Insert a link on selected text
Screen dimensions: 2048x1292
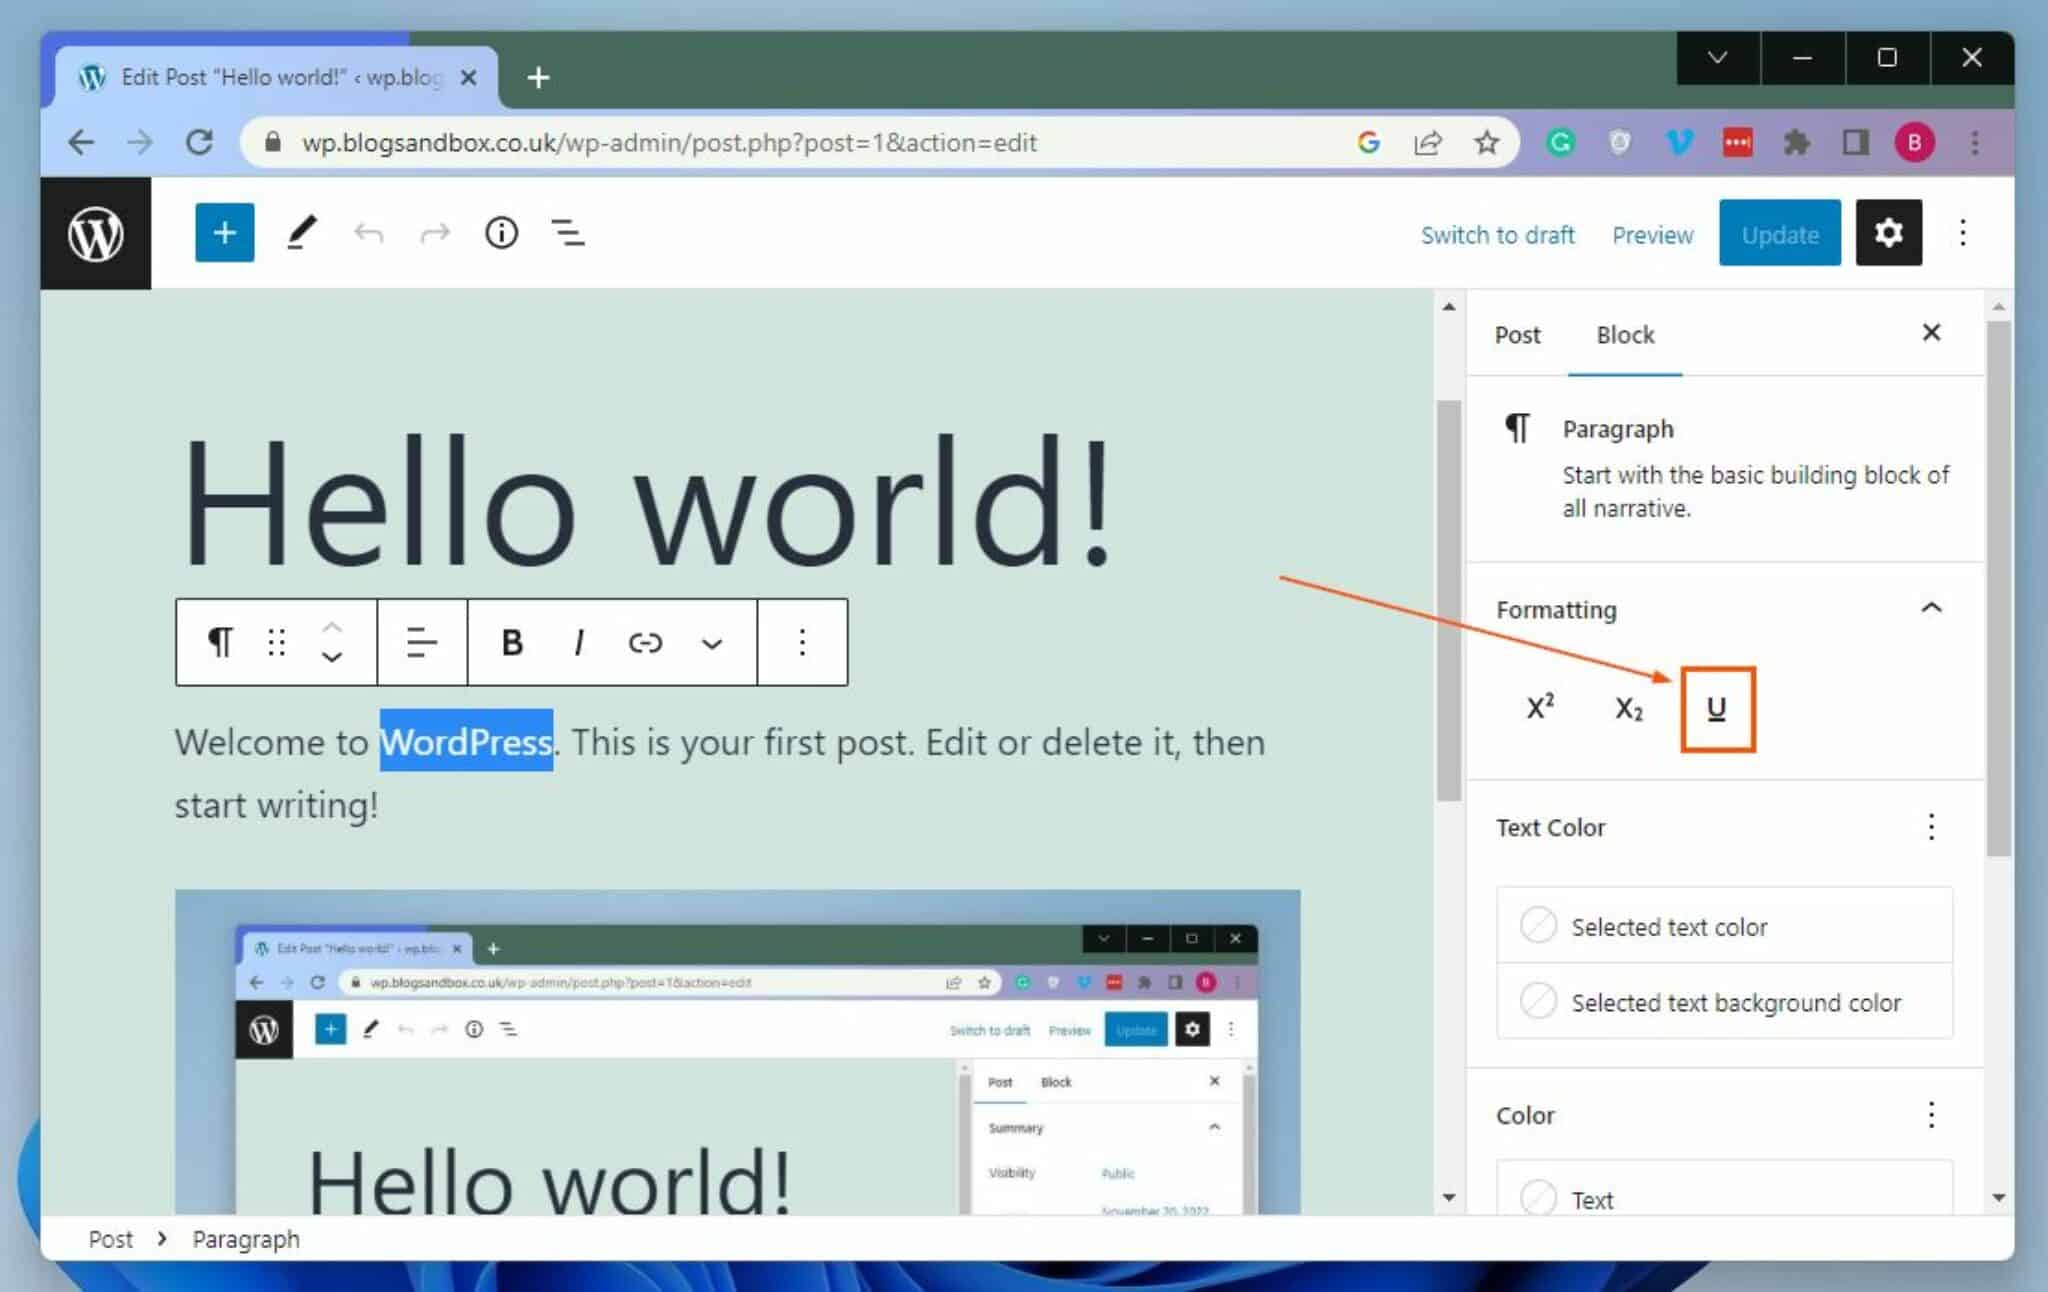pos(645,642)
